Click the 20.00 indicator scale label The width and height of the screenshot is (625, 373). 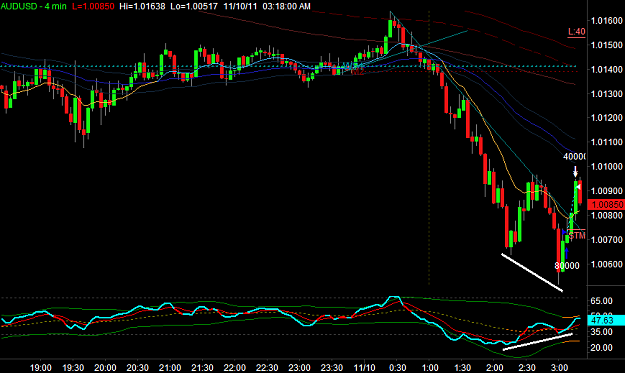601,348
